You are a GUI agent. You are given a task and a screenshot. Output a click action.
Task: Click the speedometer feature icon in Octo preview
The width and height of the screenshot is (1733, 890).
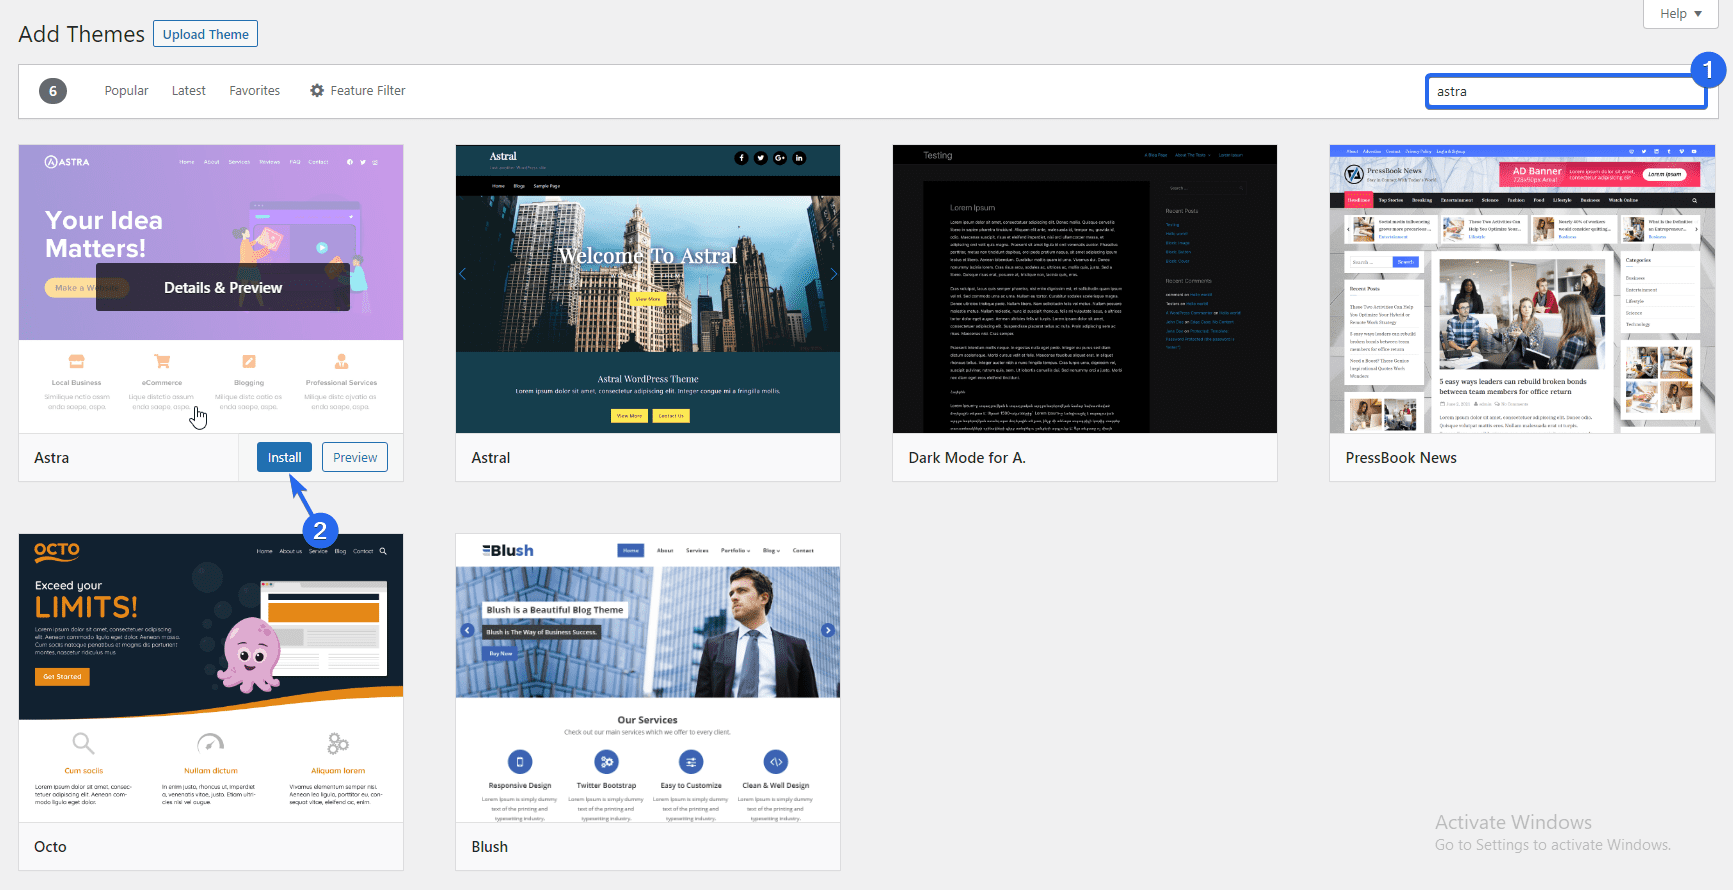(210, 743)
